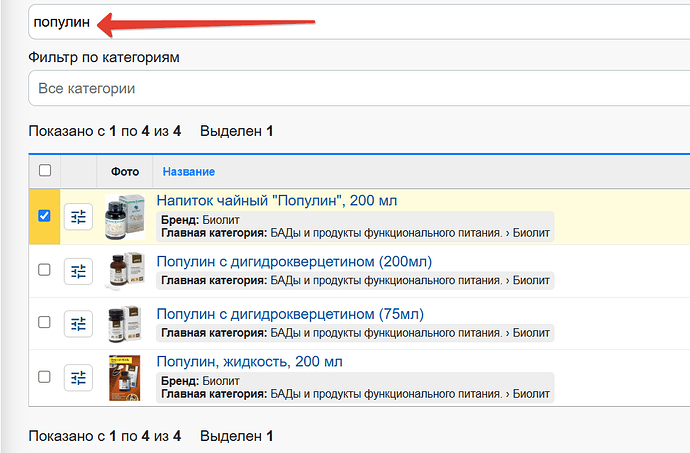Open settings icon for Популин с дигидрокверцетином (200мл)

[78, 271]
